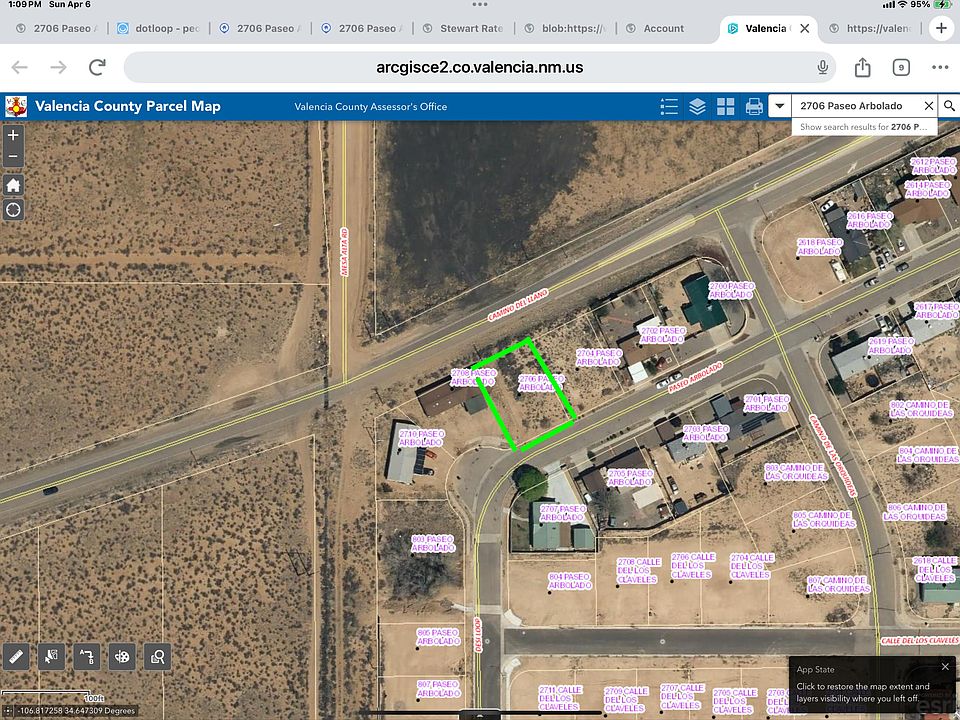Click the map Home extent button

13,185
